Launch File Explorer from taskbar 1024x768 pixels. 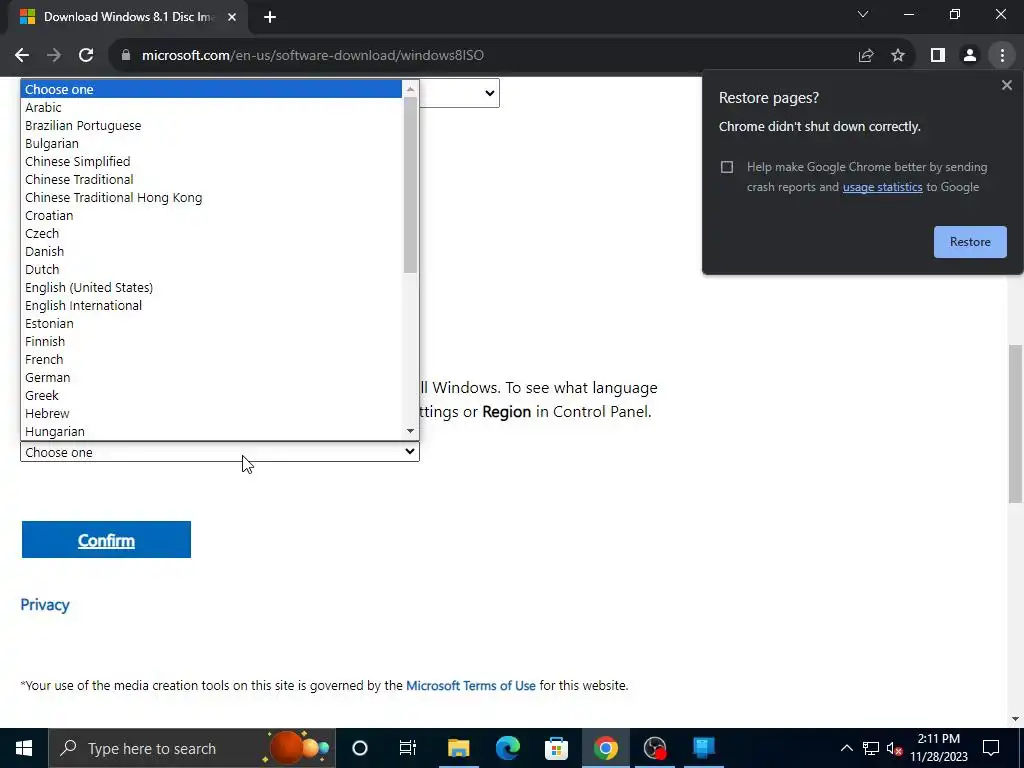(458, 748)
